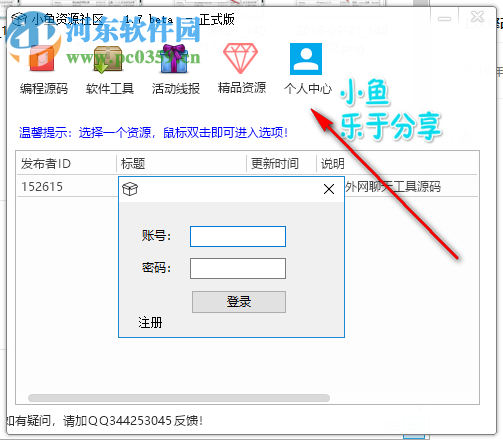Click the 个人中心 label

(x=308, y=88)
